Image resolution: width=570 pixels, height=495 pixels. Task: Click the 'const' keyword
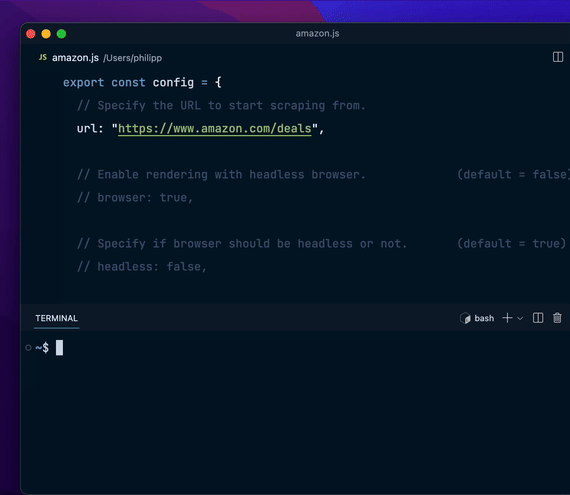pyautogui.click(x=128, y=83)
